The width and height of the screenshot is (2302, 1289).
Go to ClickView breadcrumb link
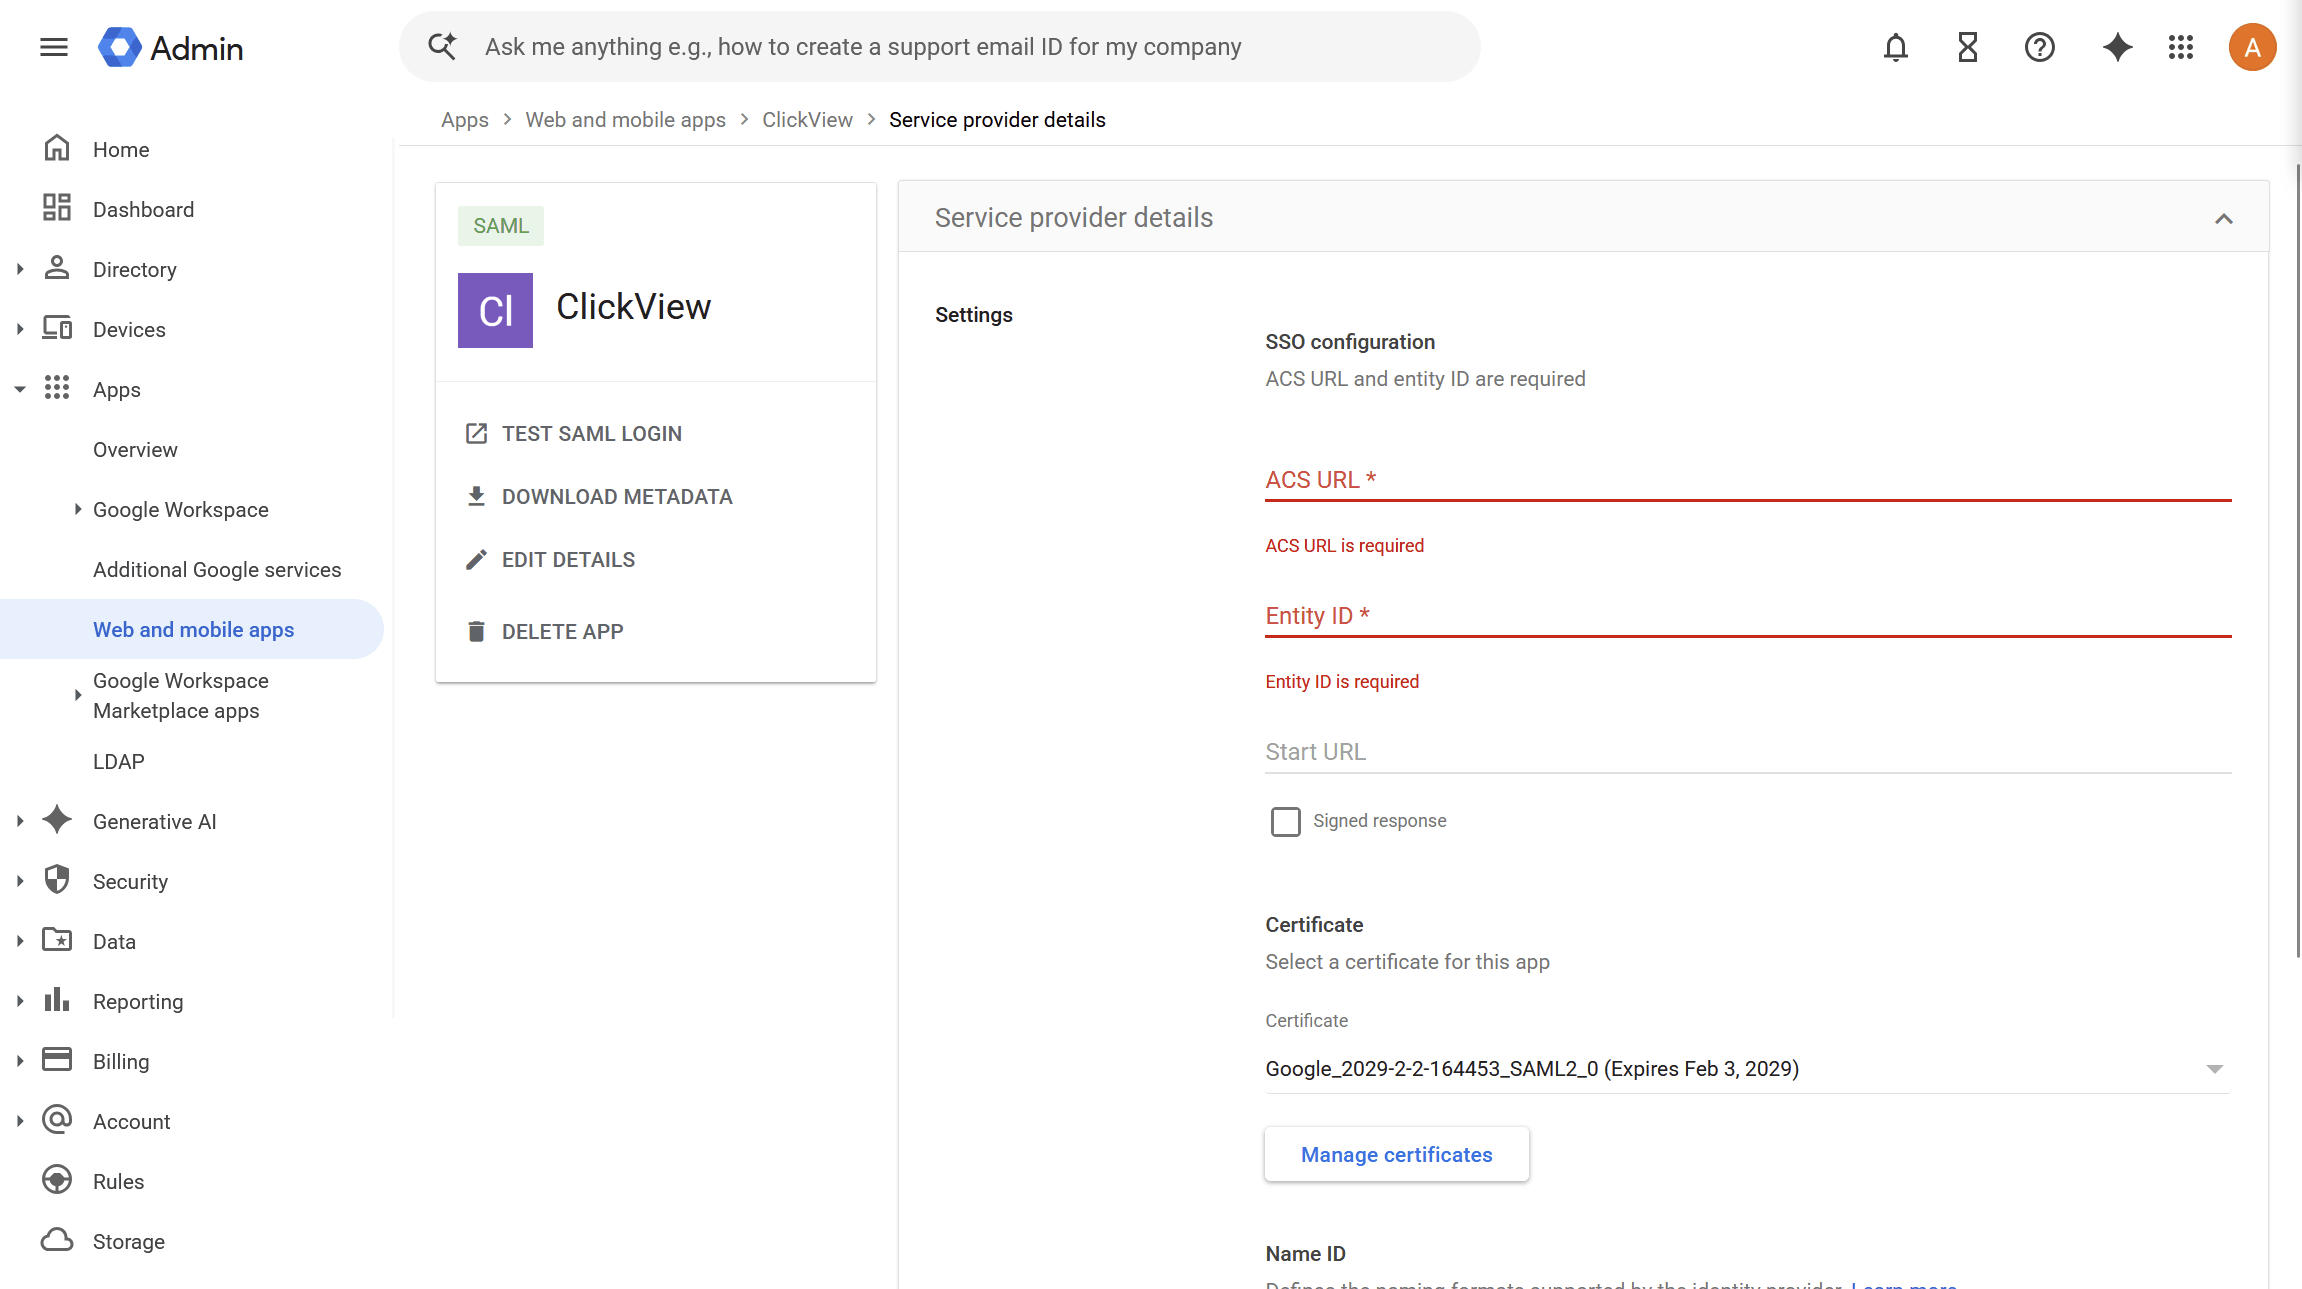pyautogui.click(x=807, y=120)
